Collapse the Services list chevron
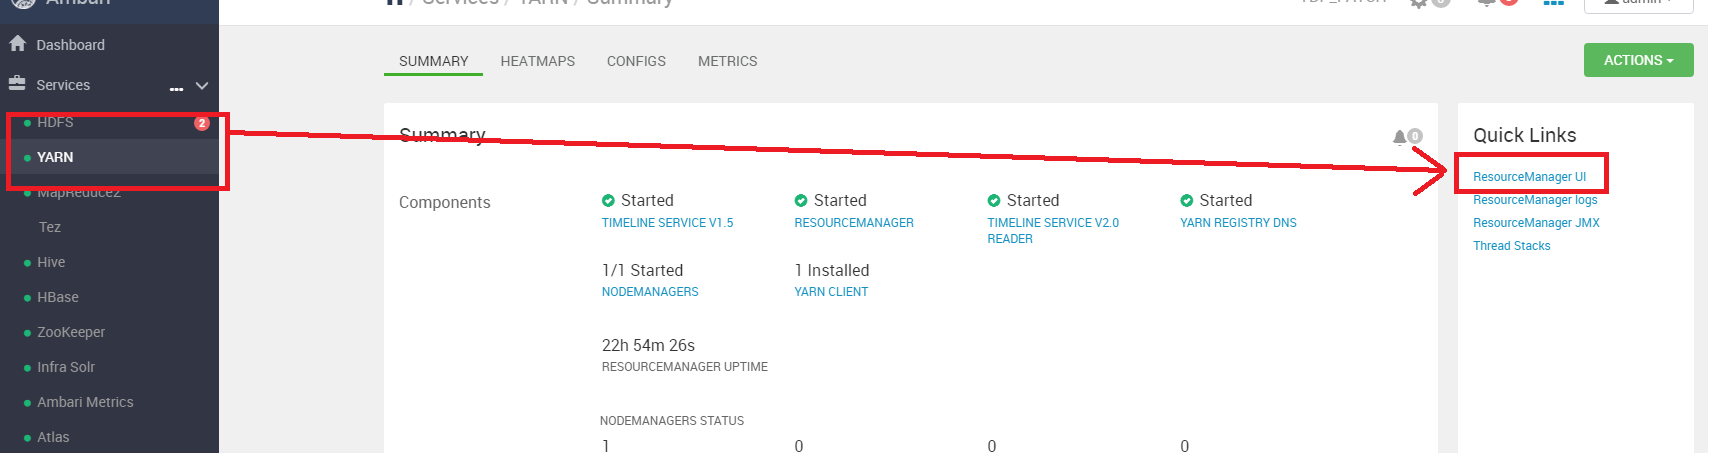The image size is (1709, 455). 202,86
